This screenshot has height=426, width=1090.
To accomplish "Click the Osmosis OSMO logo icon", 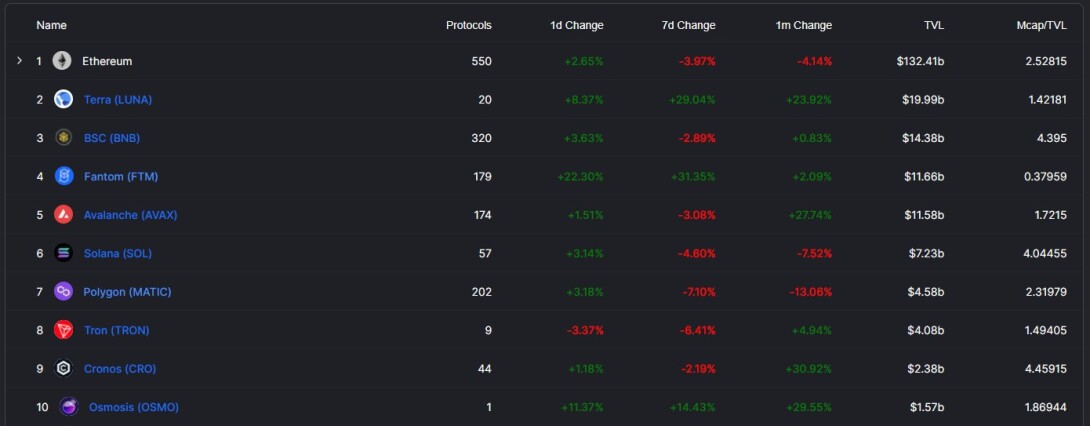I will click(69, 407).
